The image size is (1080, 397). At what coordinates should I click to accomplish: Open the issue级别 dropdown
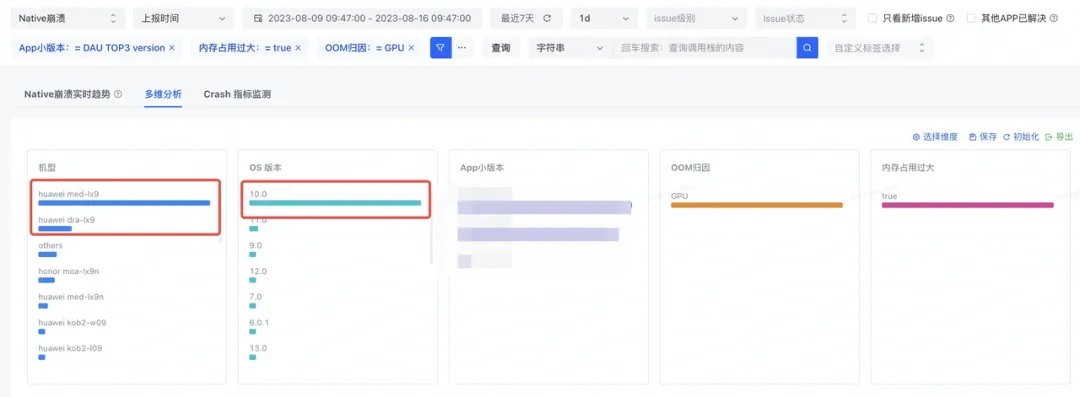(x=696, y=18)
